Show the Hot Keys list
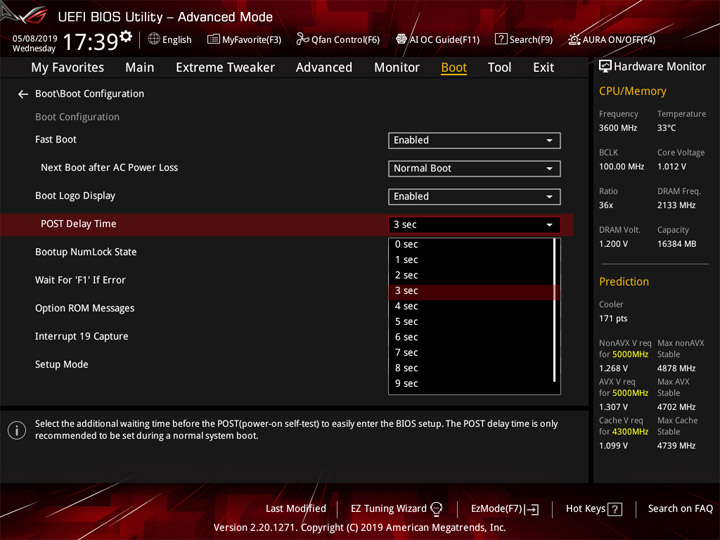The height and width of the screenshot is (540, 720). (x=594, y=509)
